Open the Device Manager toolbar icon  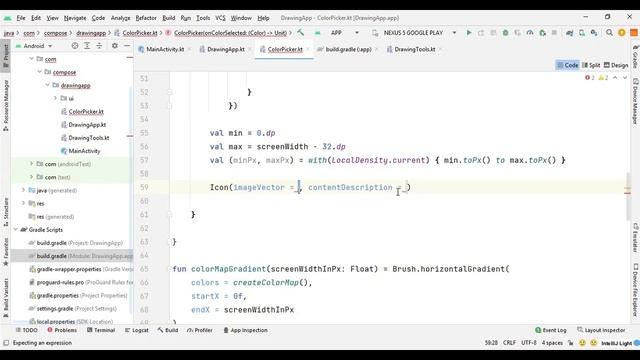(582, 33)
